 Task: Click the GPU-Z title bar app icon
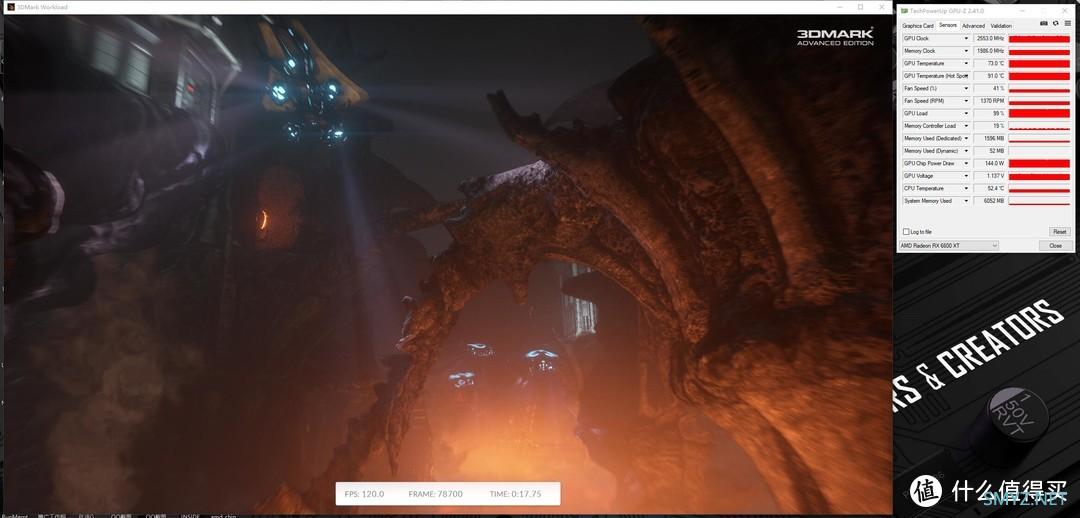905,10
